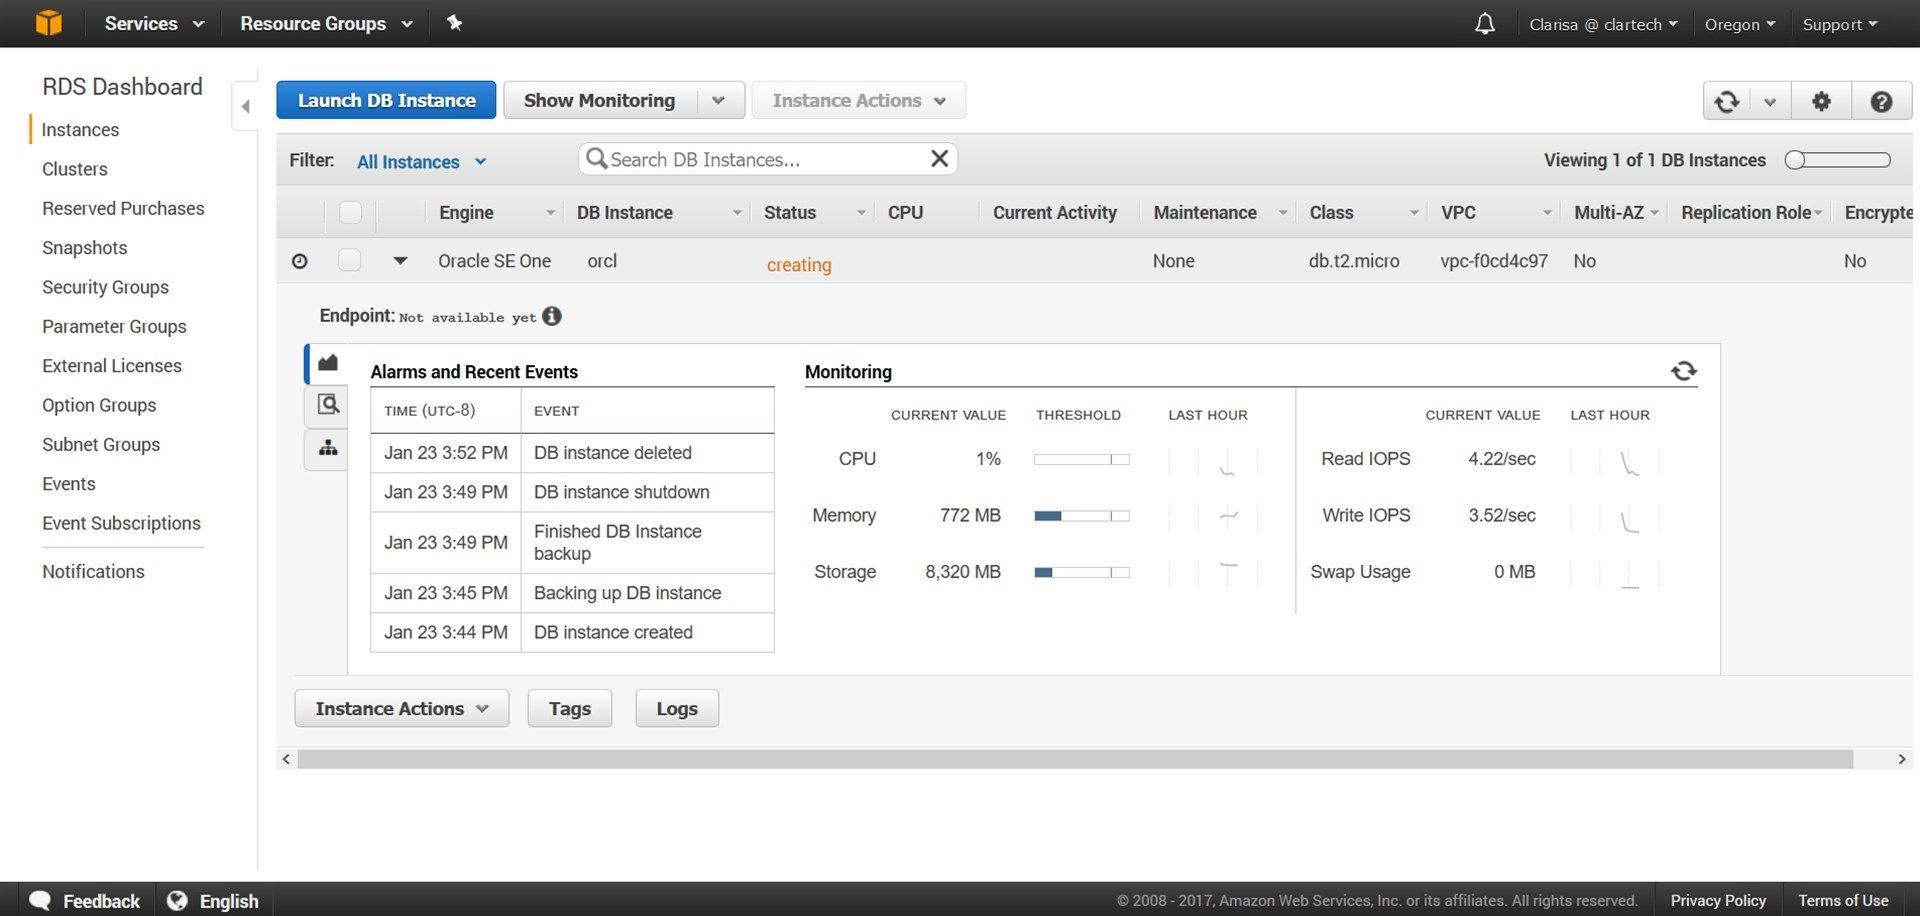Open the Resource Groups dropdown
The width and height of the screenshot is (1920, 916).
coord(326,23)
